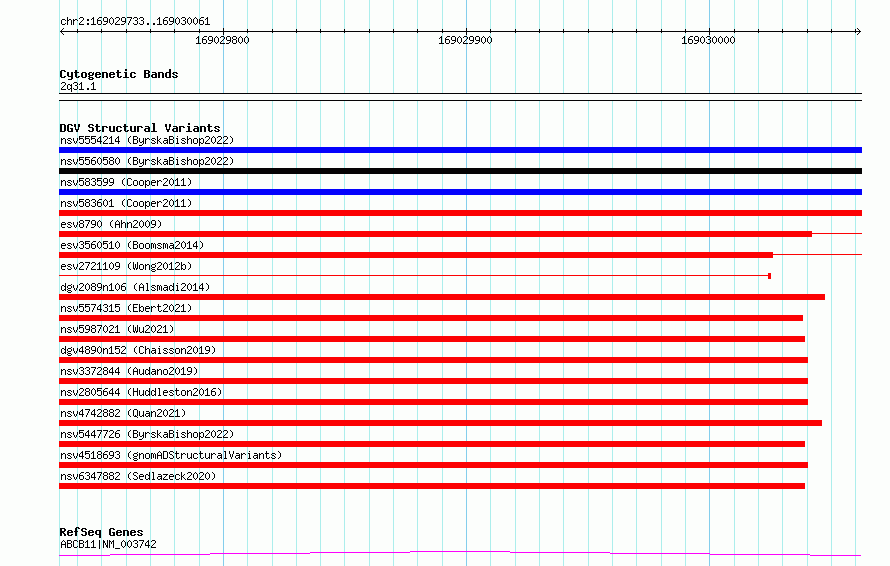
Task: Click the 169030000 ruler position label
Action: 708,40
